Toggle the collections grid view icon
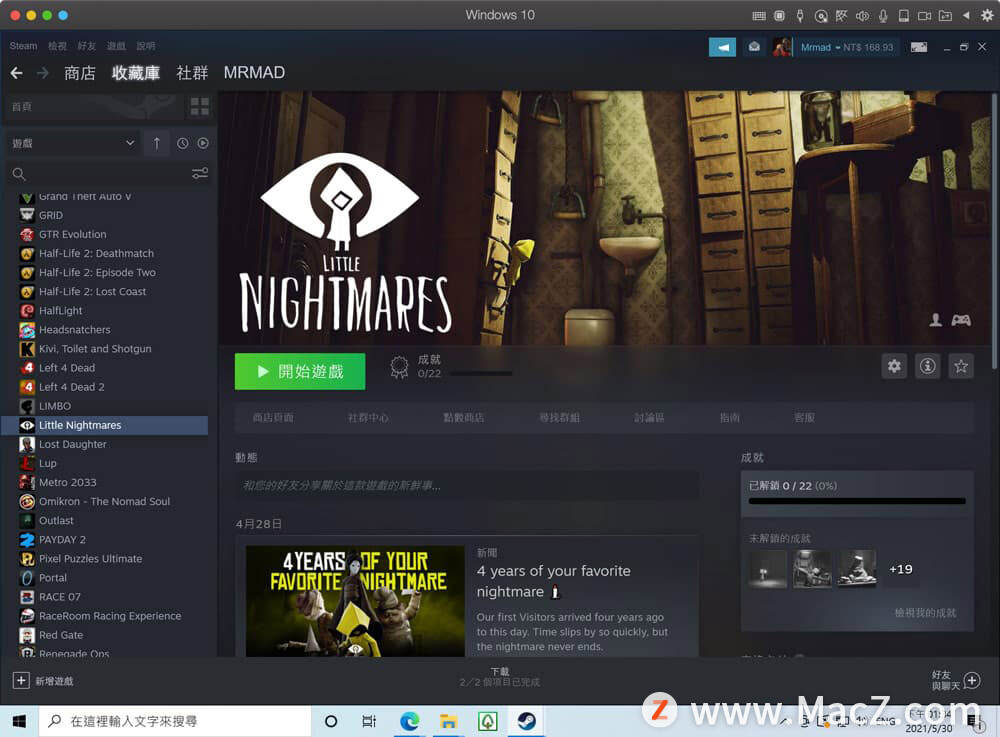 pos(200,106)
